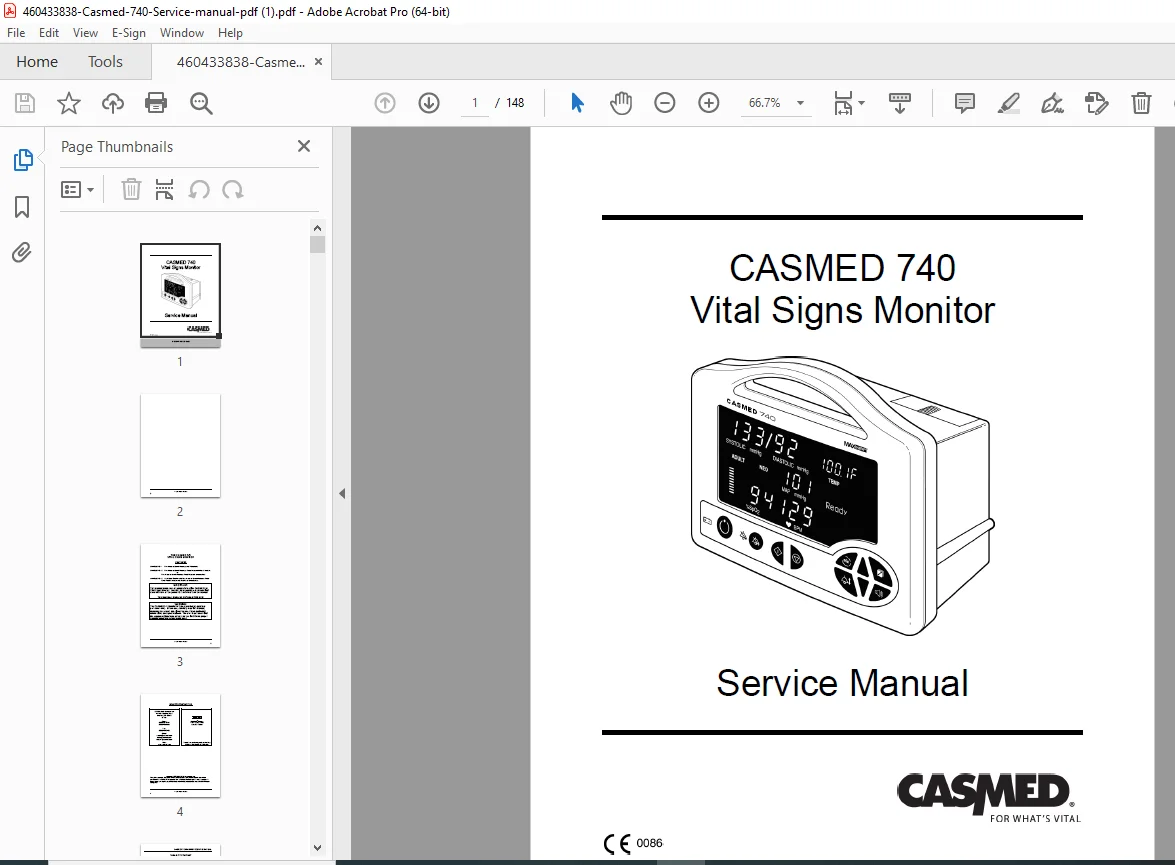Image resolution: width=1175 pixels, height=865 pixels.
Task: Print the document with printer icon
Action: pos(156,103)
